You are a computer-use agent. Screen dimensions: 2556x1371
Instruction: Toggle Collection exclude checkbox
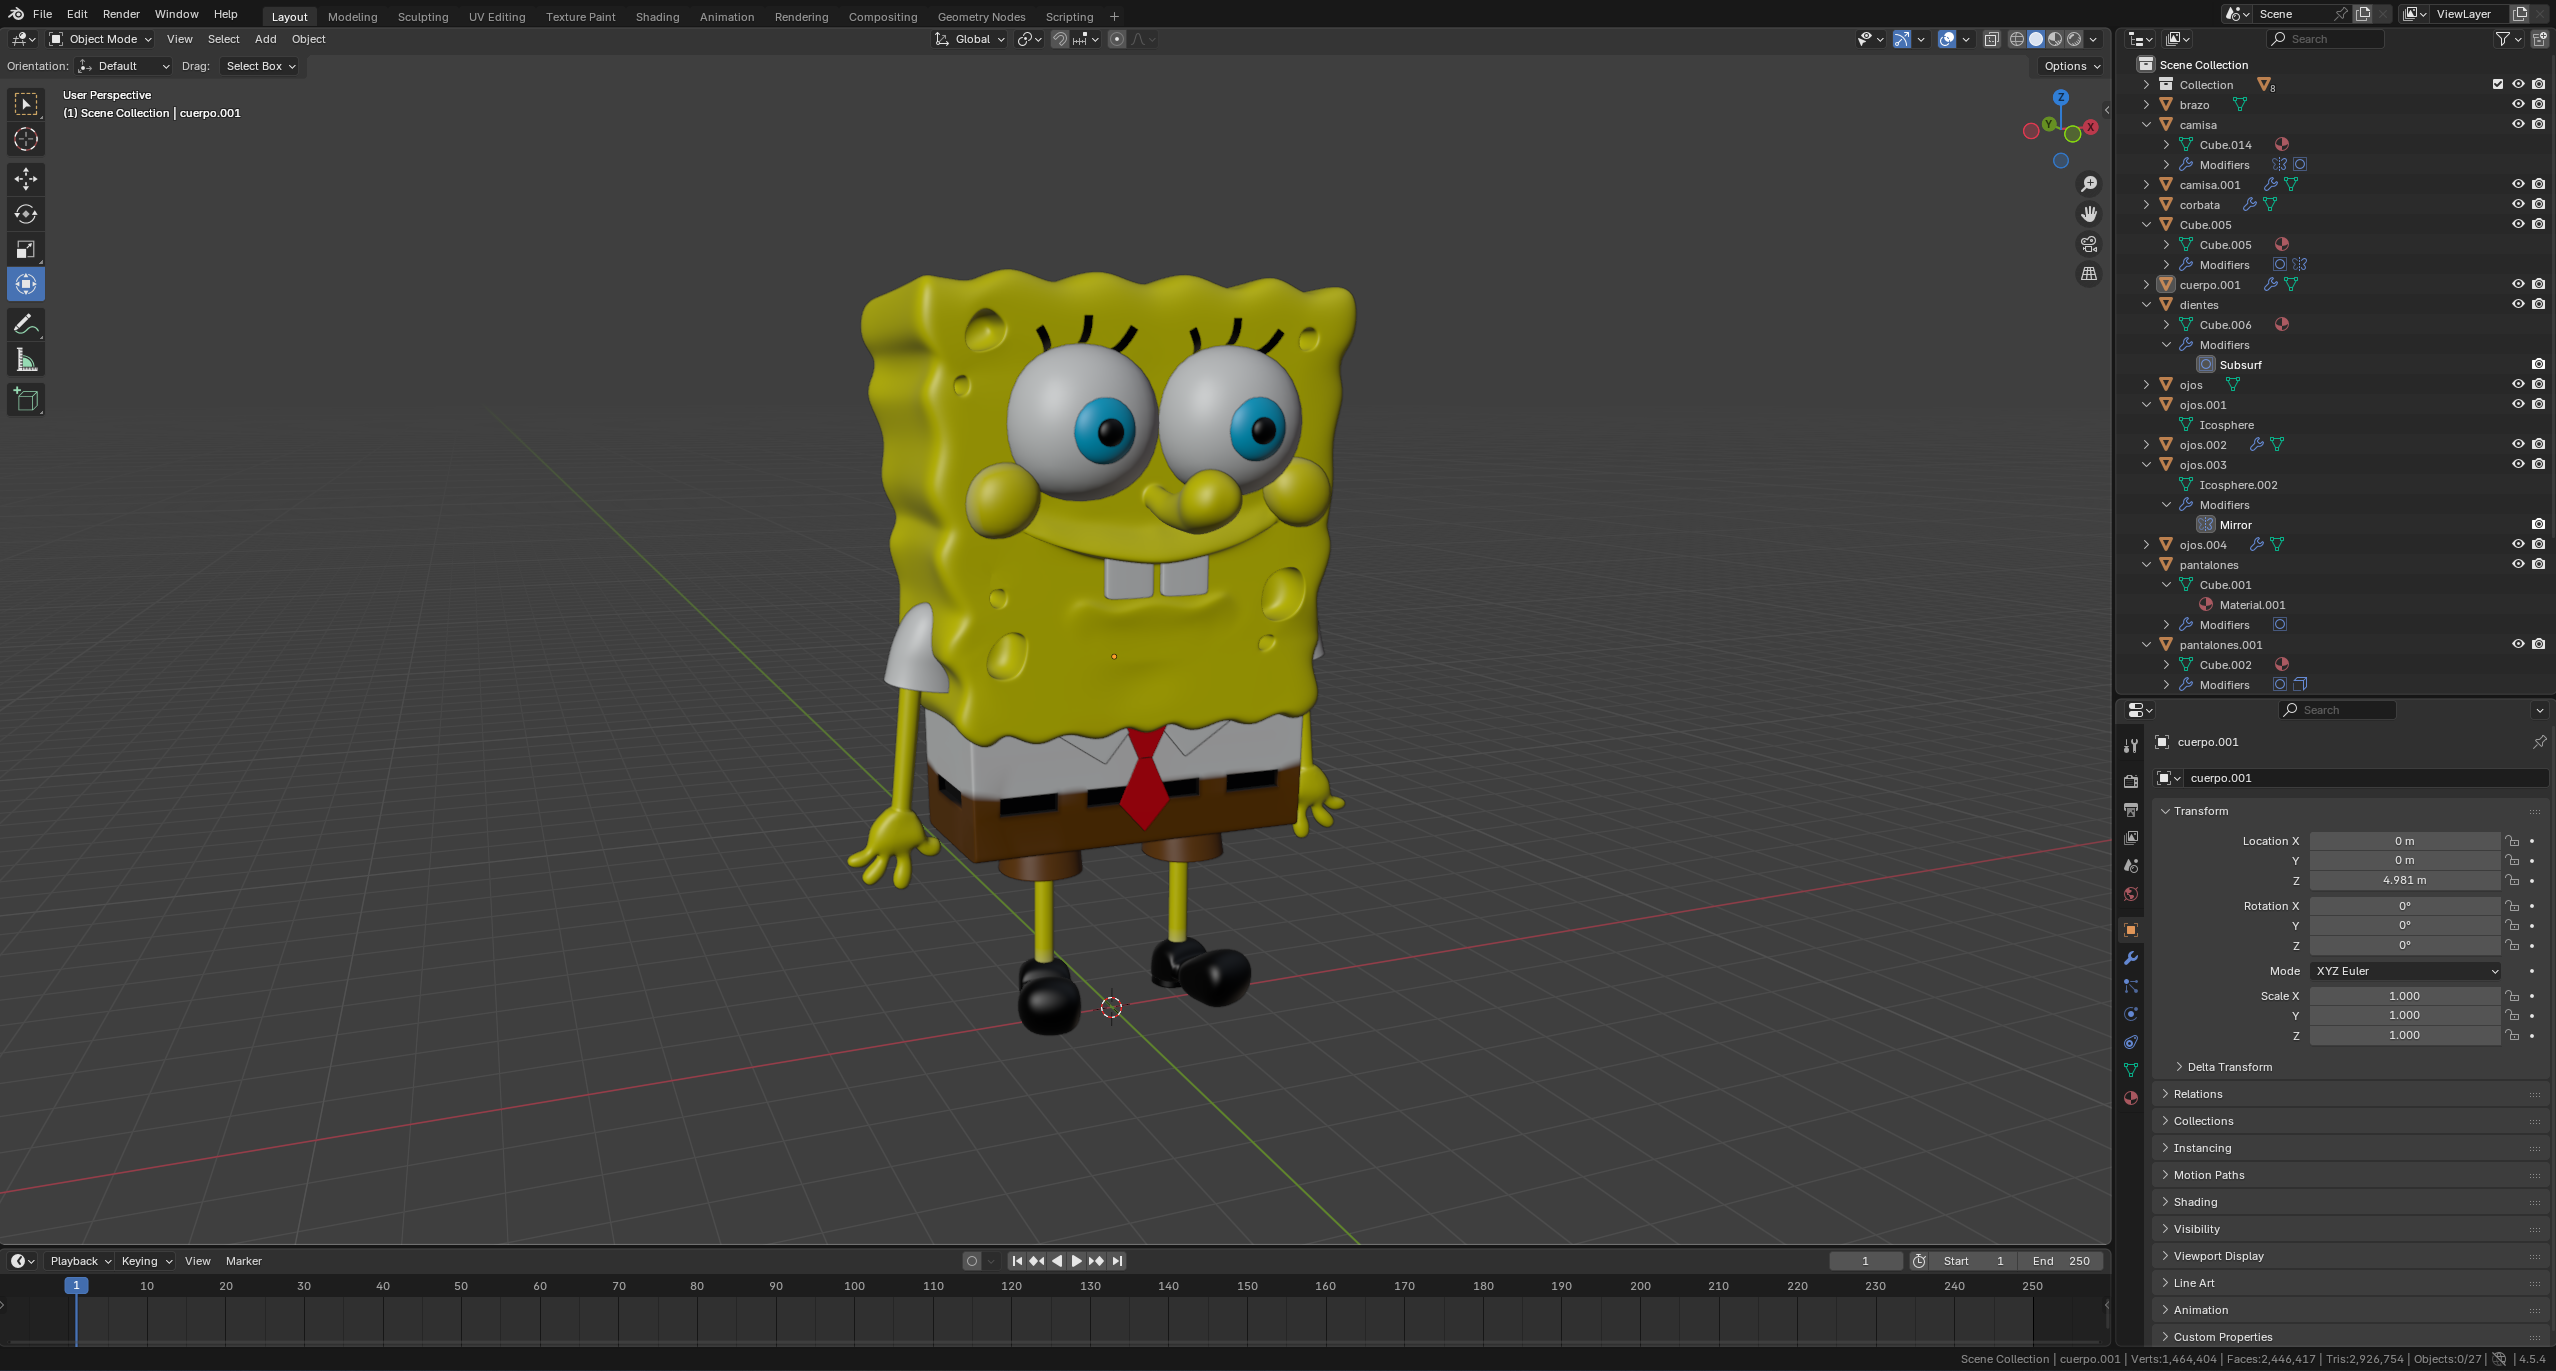pos(2498,84)
